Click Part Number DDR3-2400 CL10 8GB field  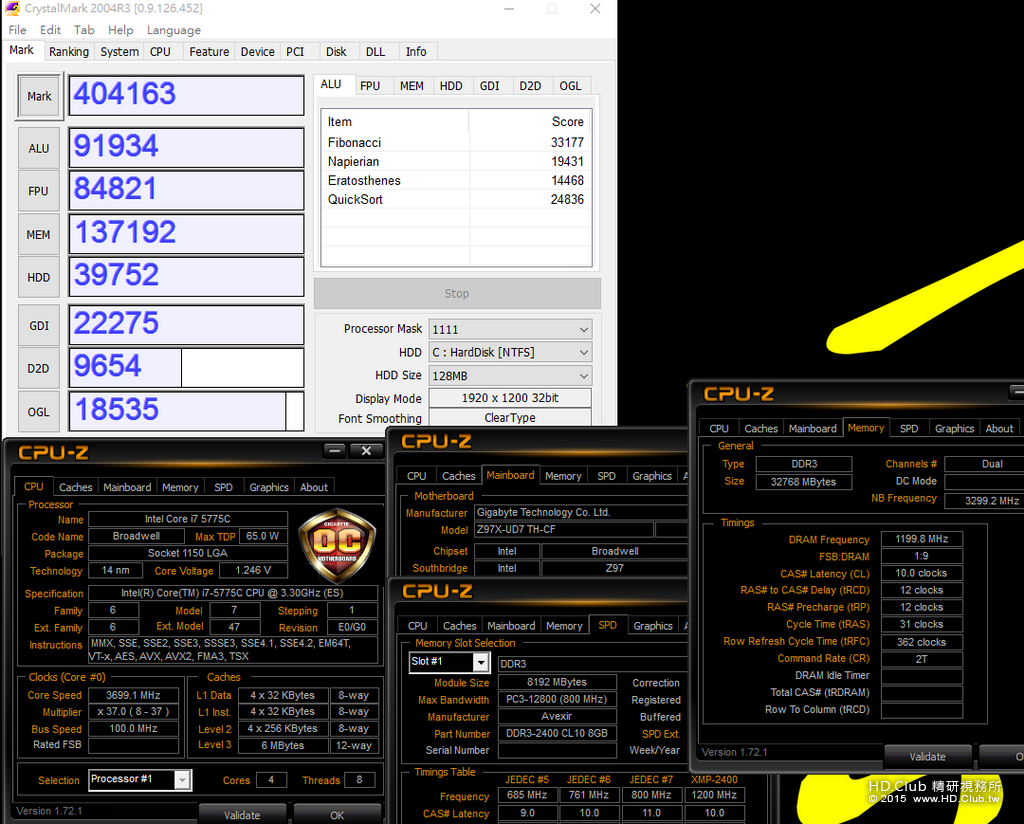coord(557,733)
